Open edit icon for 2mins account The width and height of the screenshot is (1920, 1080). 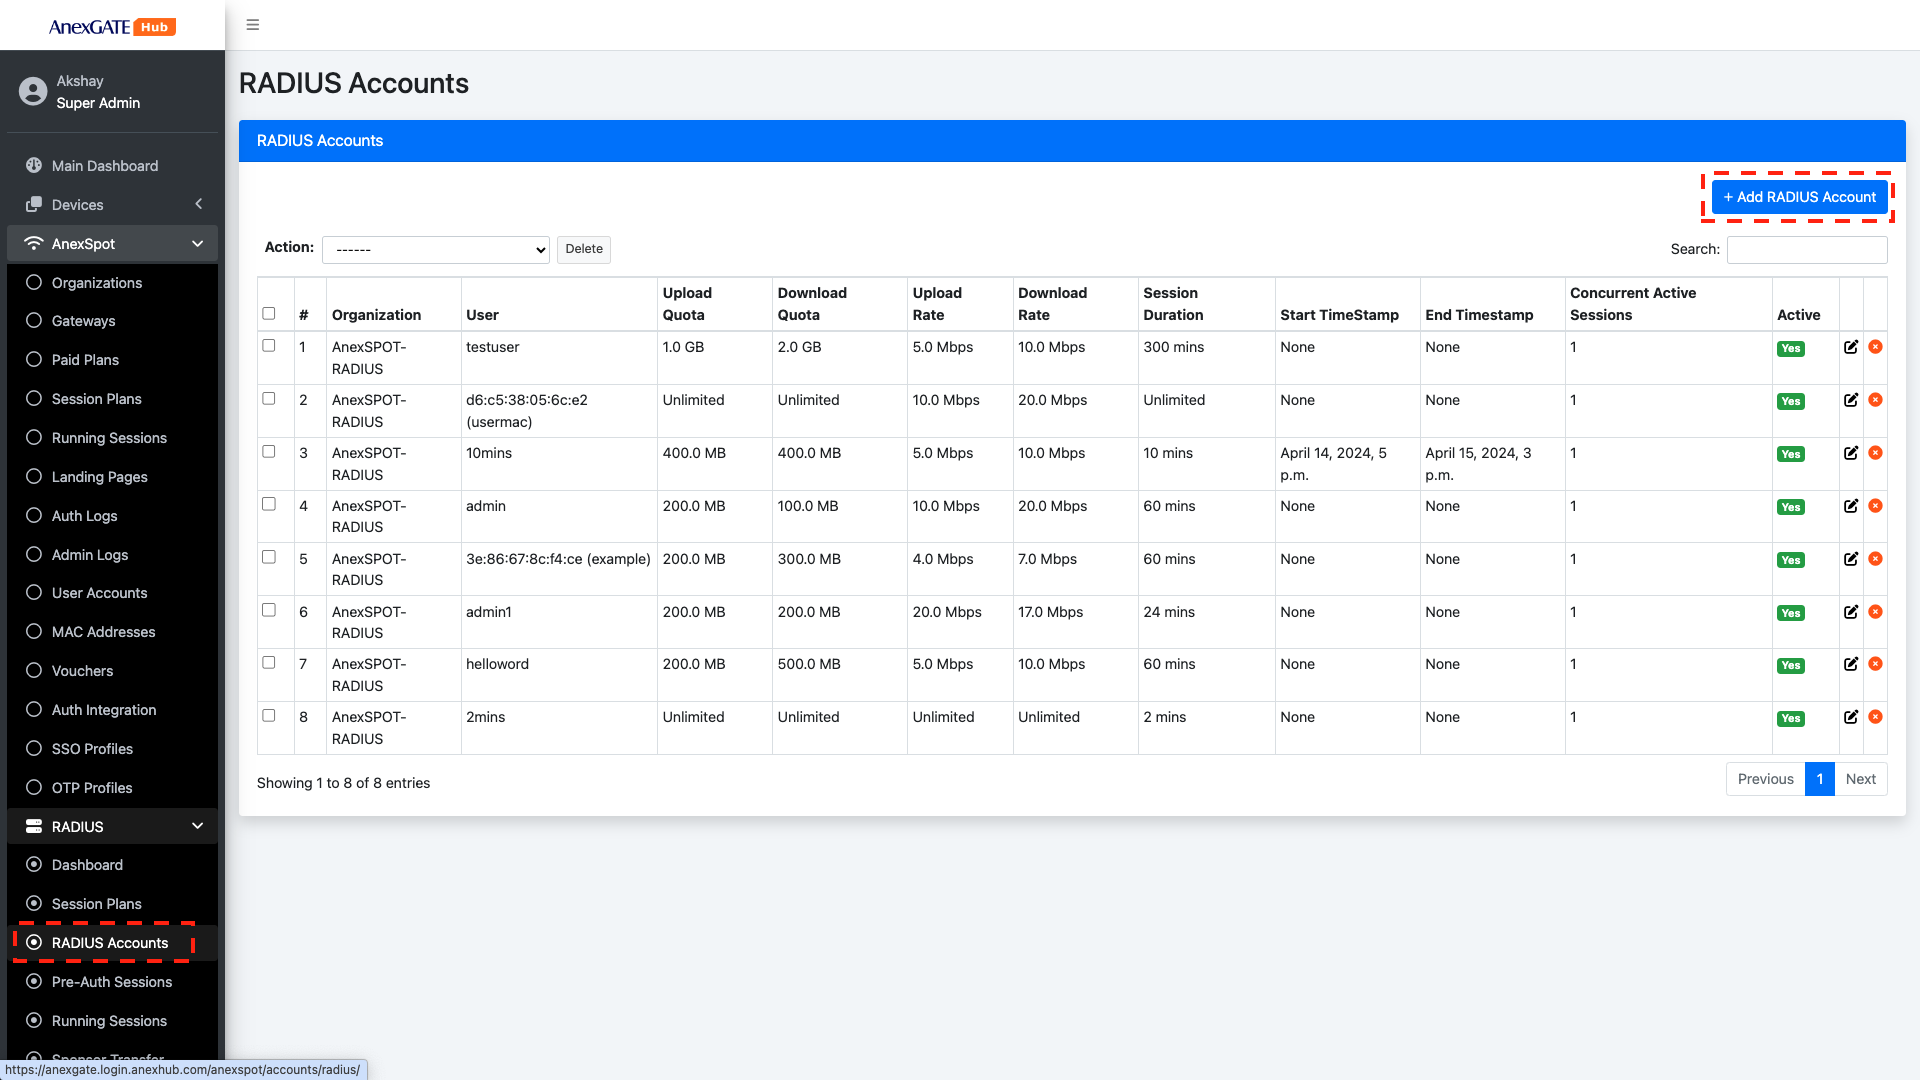click(1851, 717)
